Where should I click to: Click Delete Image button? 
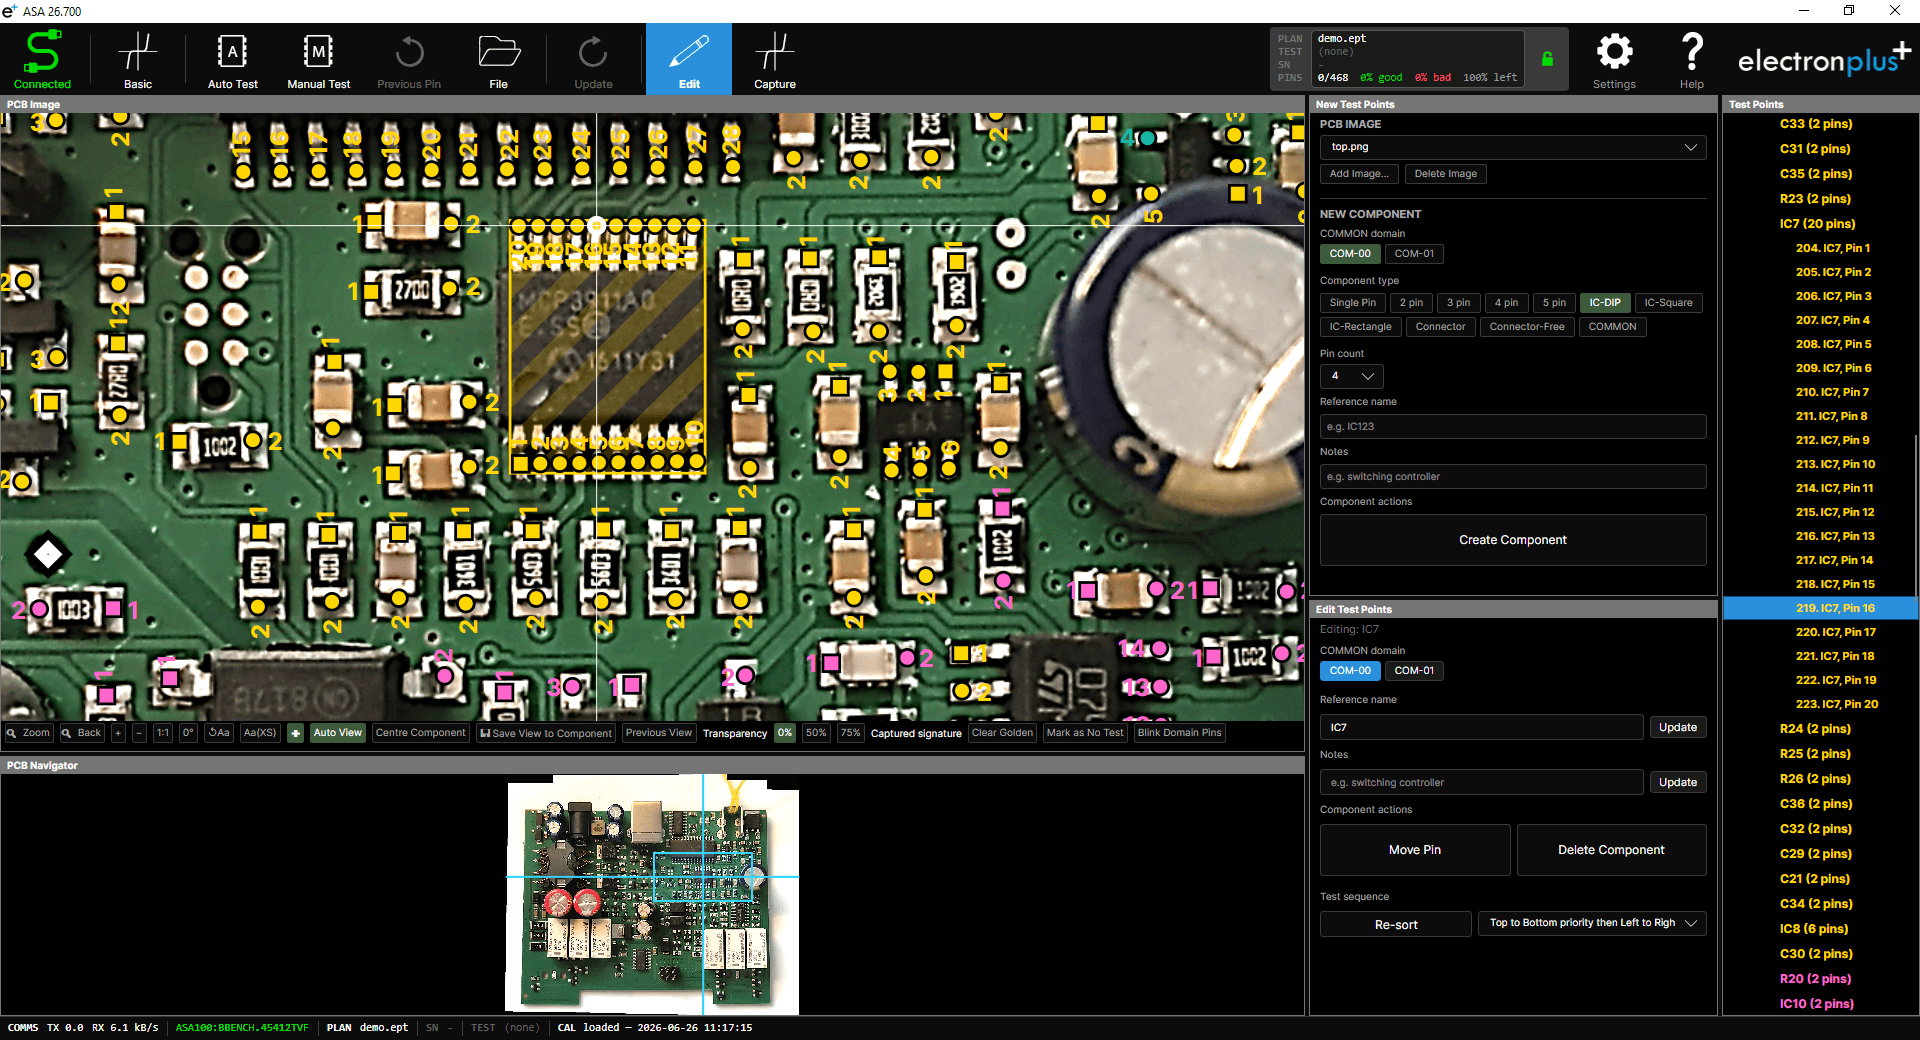[x=1445, y=174]
